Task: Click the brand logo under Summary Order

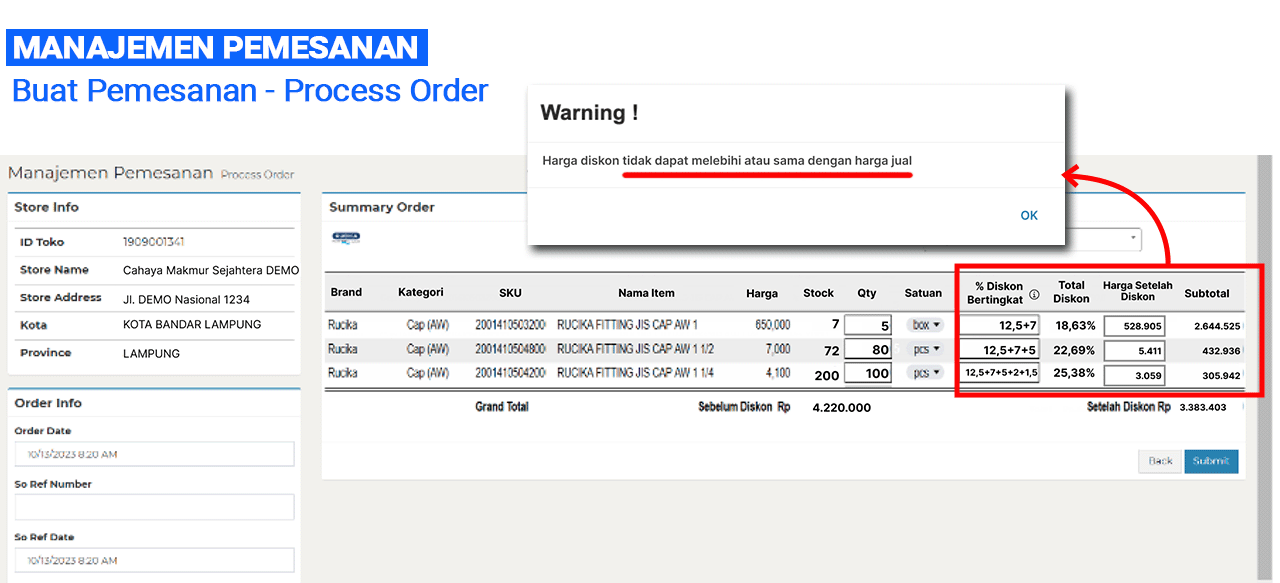Action: tap(346, 238)
